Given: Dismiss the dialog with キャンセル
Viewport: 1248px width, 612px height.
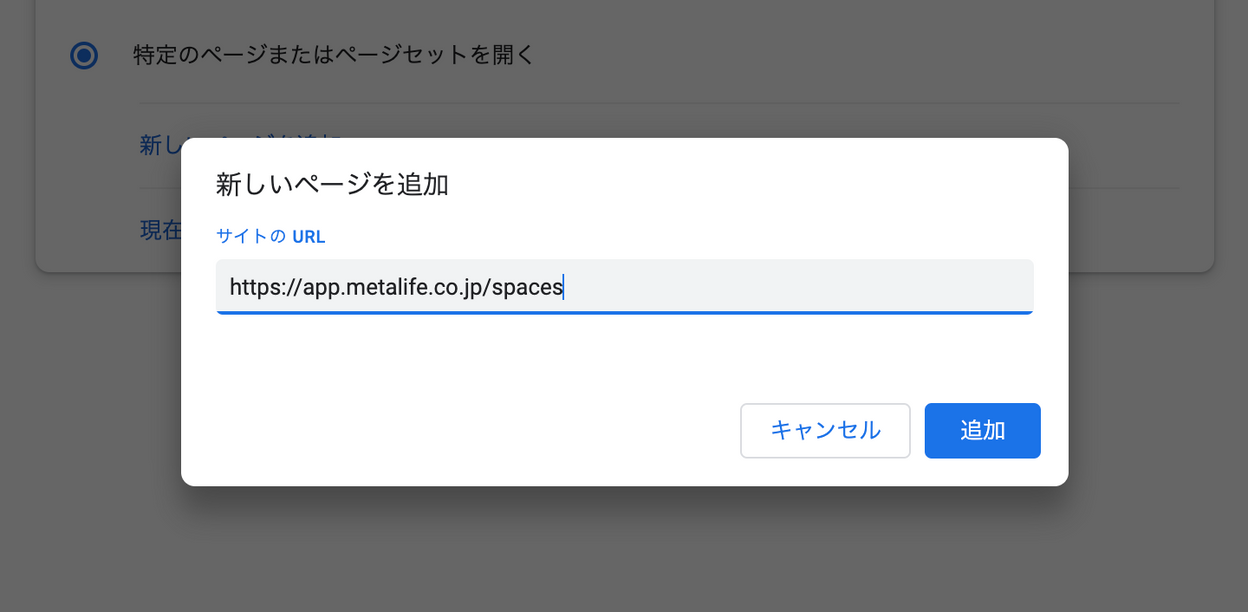Looking at the screenshot, I should pyautogui.click(x=825, y=431).
